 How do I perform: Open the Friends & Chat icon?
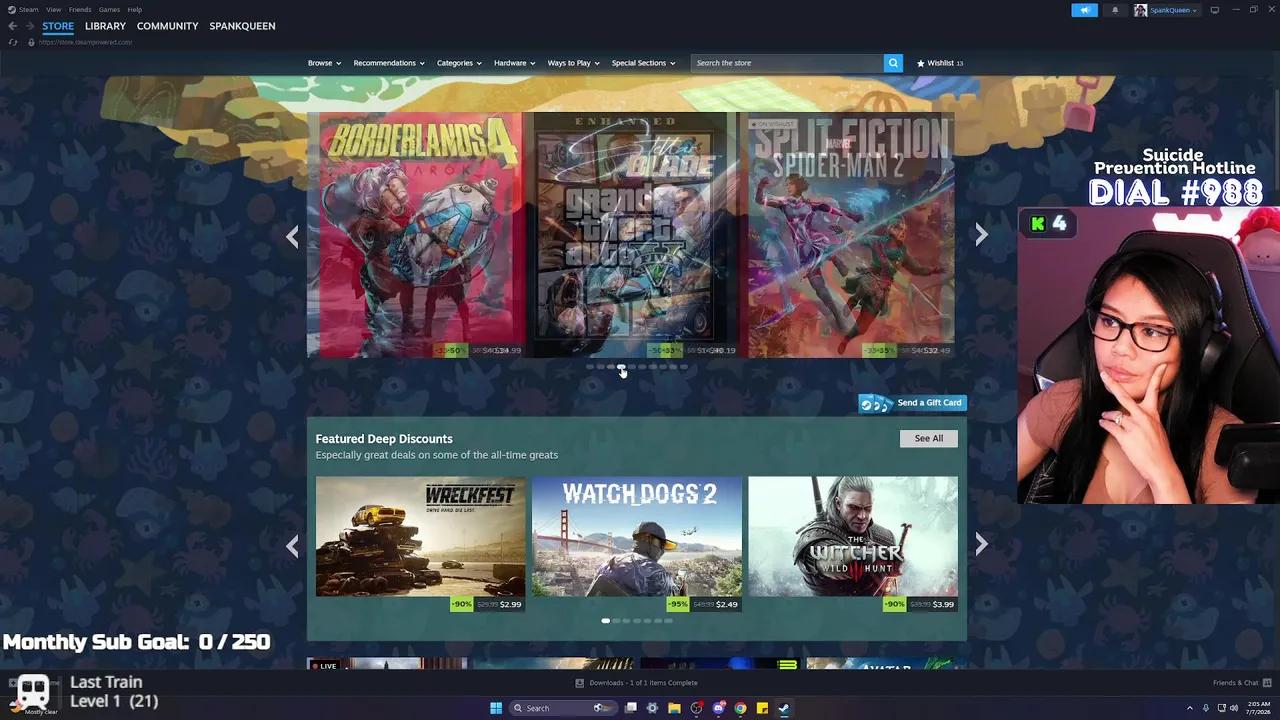[1265, 683]
